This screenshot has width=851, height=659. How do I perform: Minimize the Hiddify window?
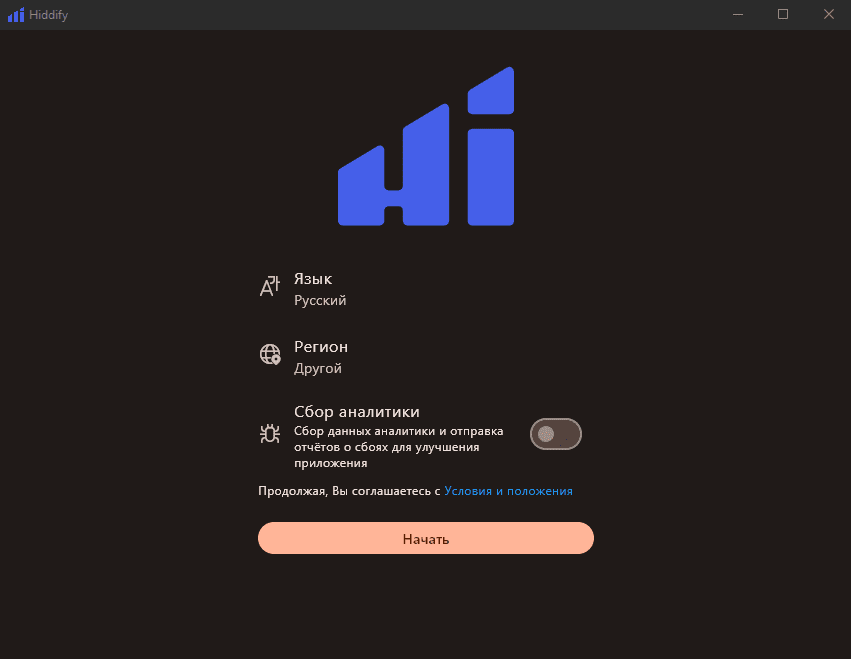[x=737, y=14]
